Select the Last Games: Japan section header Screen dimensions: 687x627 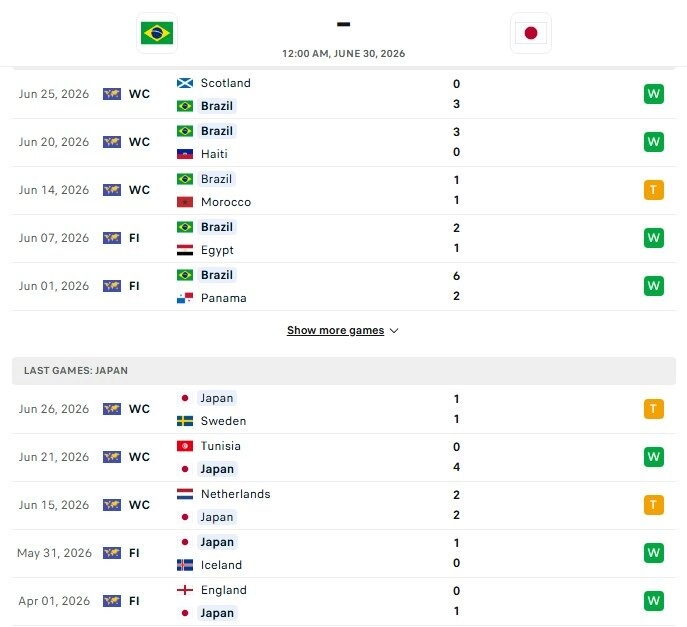tap(344, 371)
